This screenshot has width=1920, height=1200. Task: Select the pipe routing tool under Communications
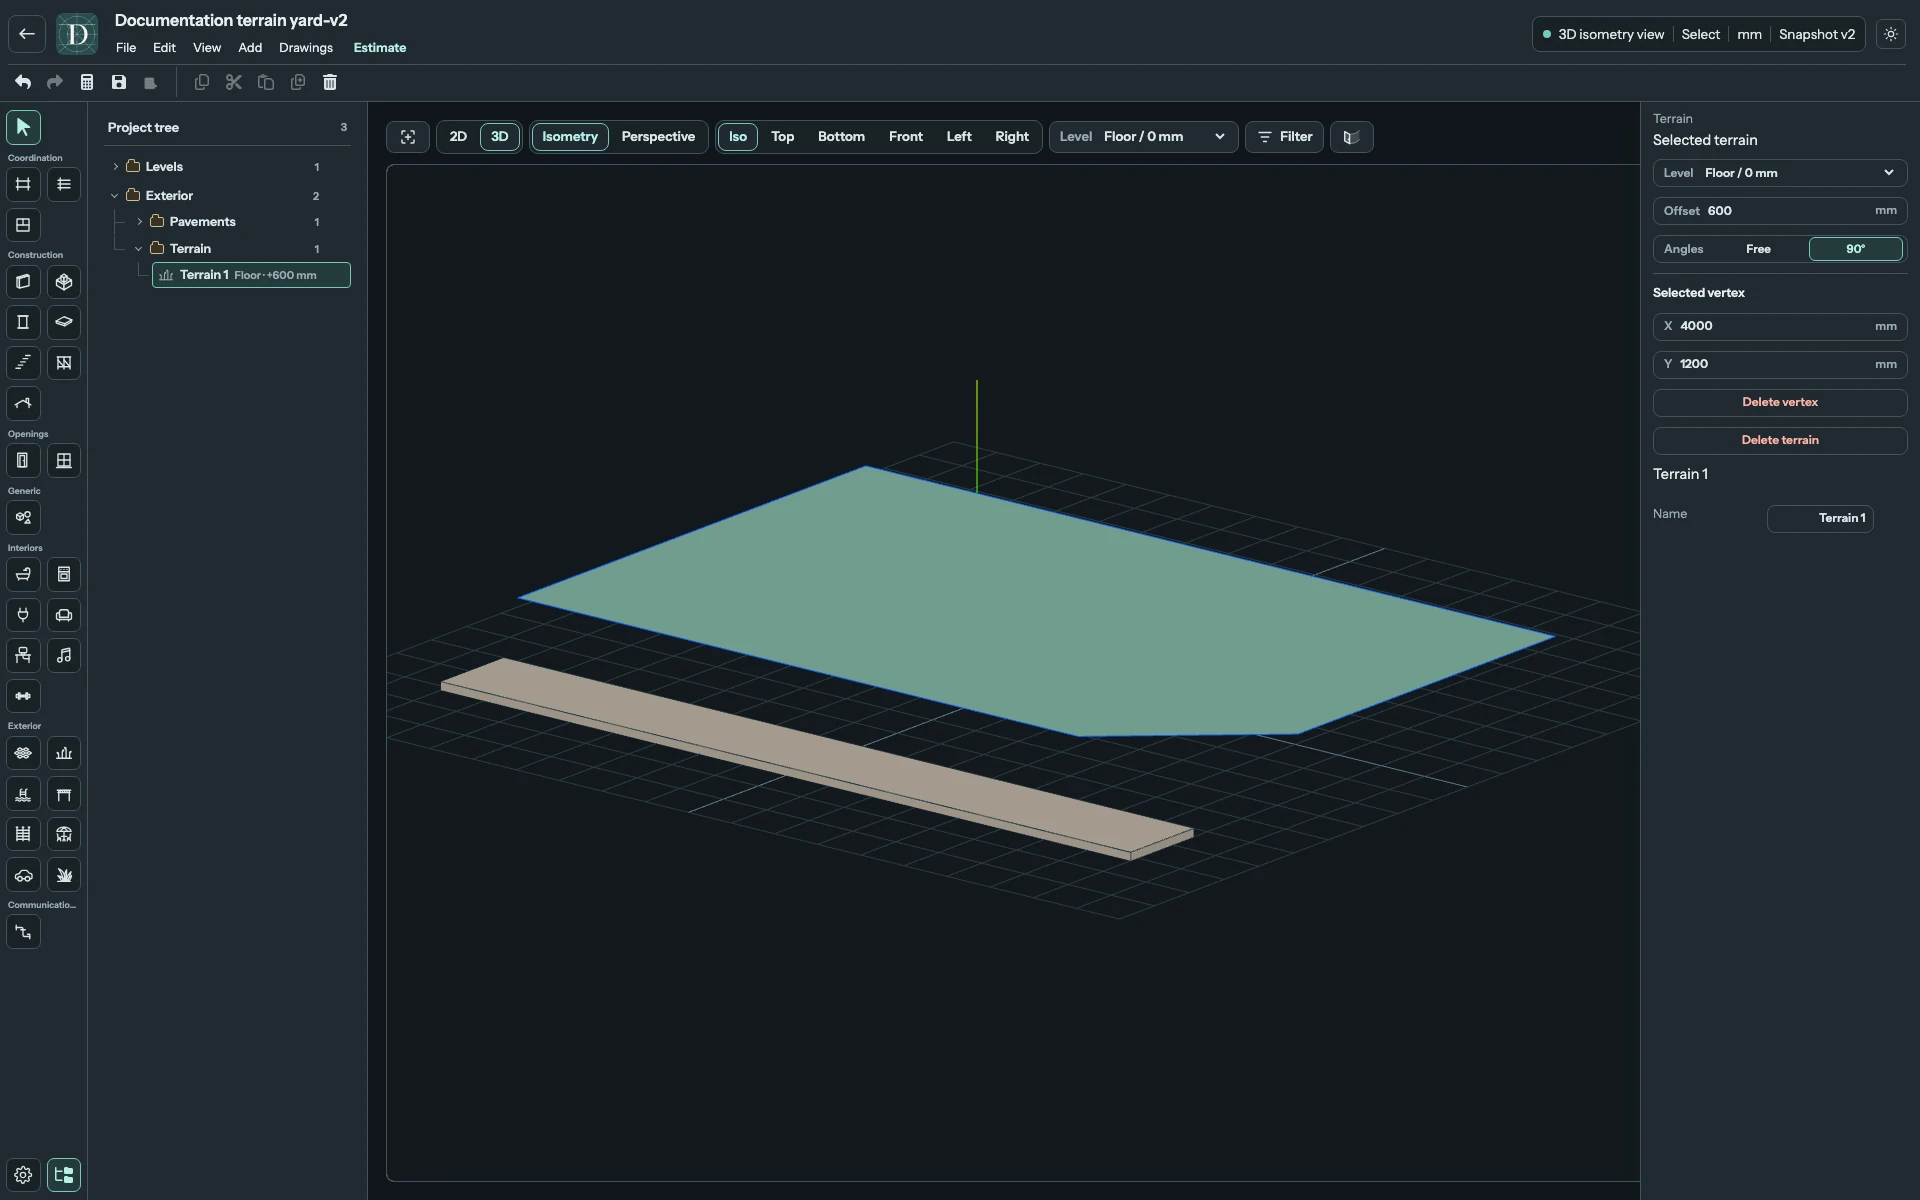tap(23, 932)
